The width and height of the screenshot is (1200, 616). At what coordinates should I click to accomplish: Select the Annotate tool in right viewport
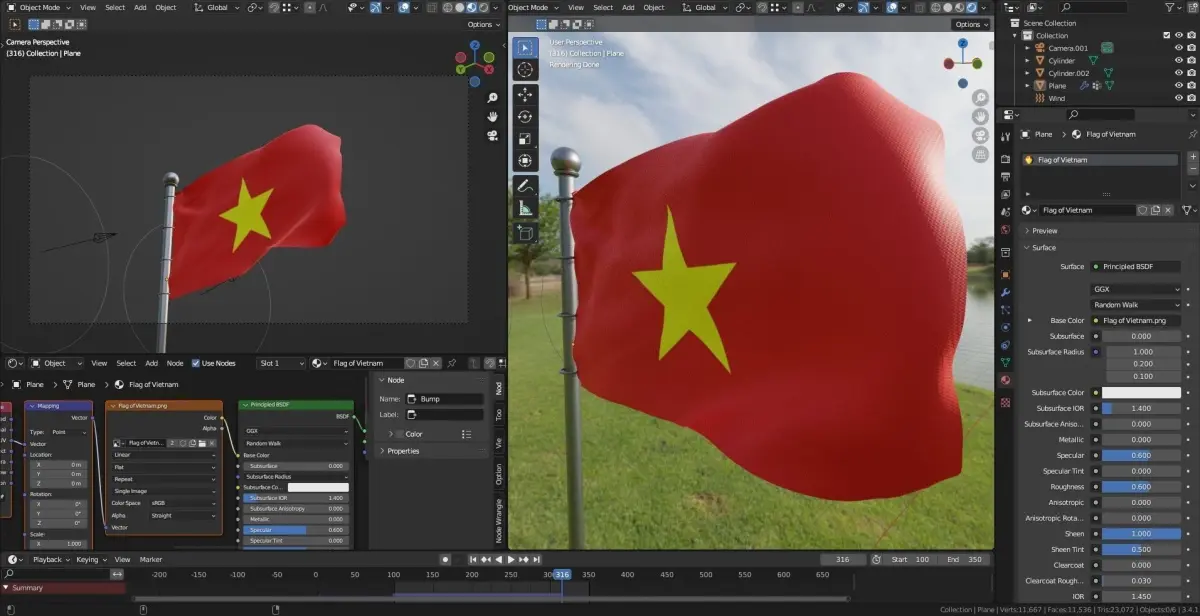[525, 186]
